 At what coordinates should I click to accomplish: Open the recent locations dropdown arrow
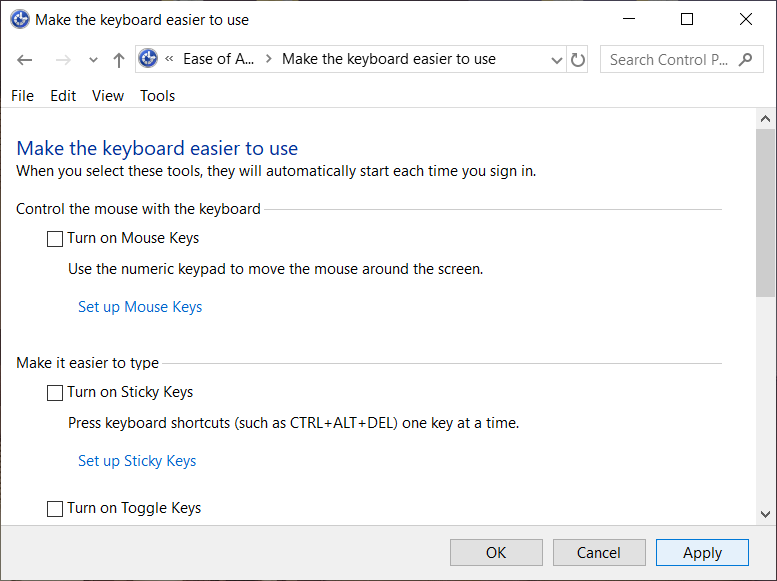[x=93, y=60]
